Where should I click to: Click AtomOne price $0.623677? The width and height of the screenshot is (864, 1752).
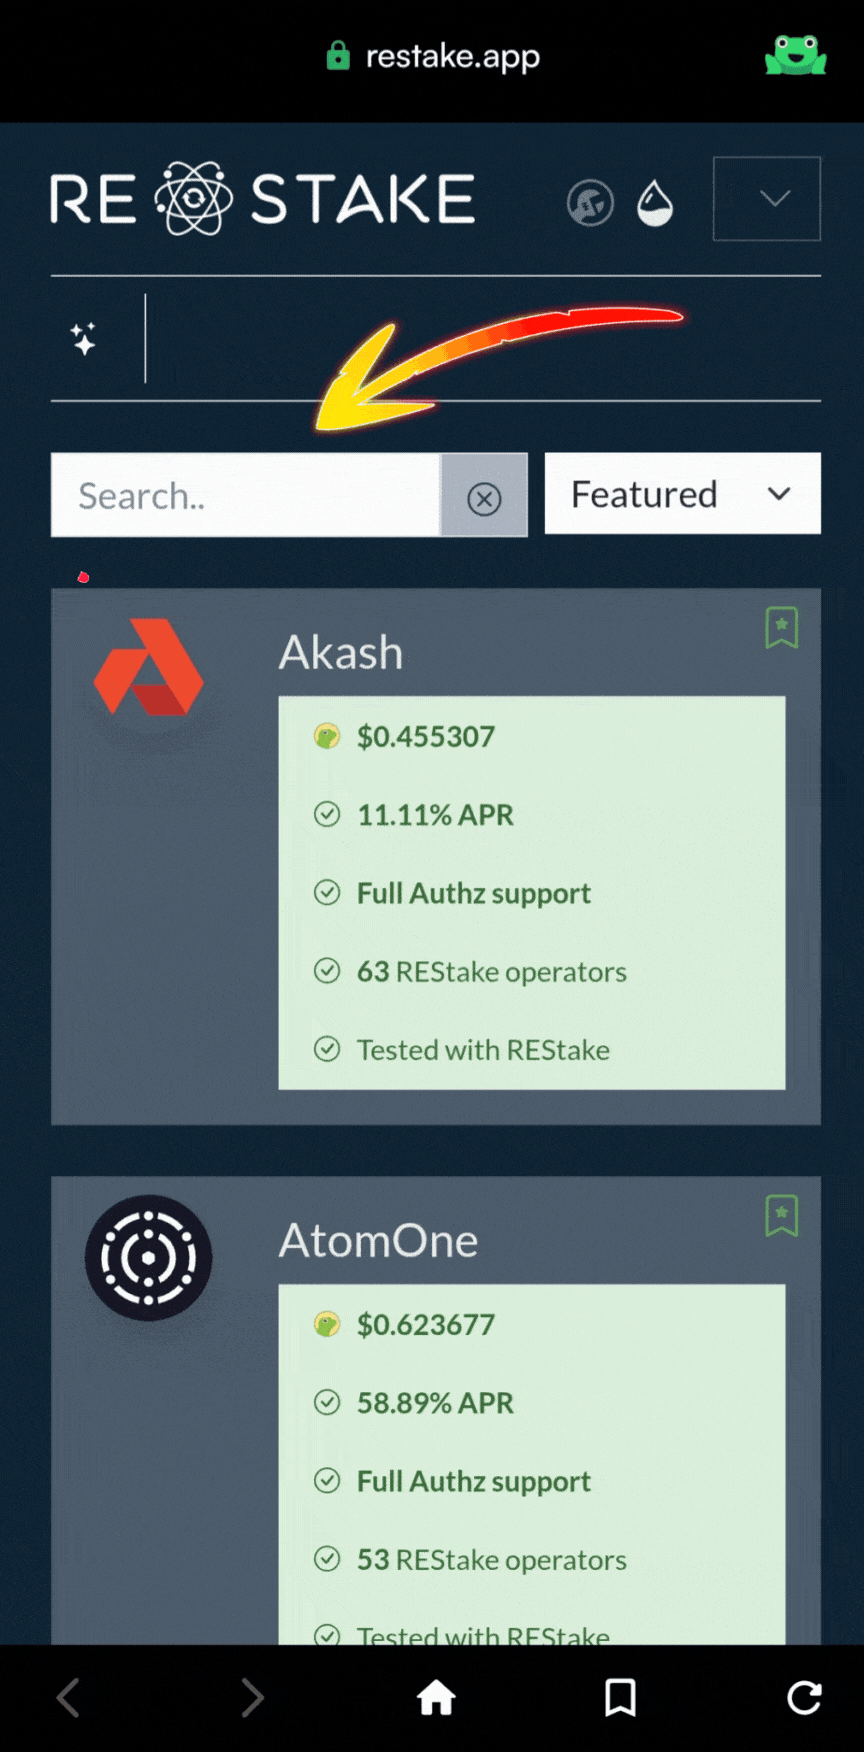pyautogui.click(x=426, y=1325)
